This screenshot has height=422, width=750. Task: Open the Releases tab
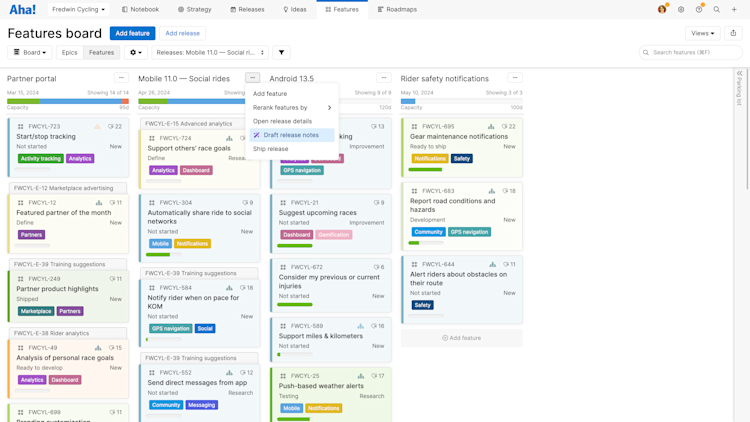tap(247, 9)
